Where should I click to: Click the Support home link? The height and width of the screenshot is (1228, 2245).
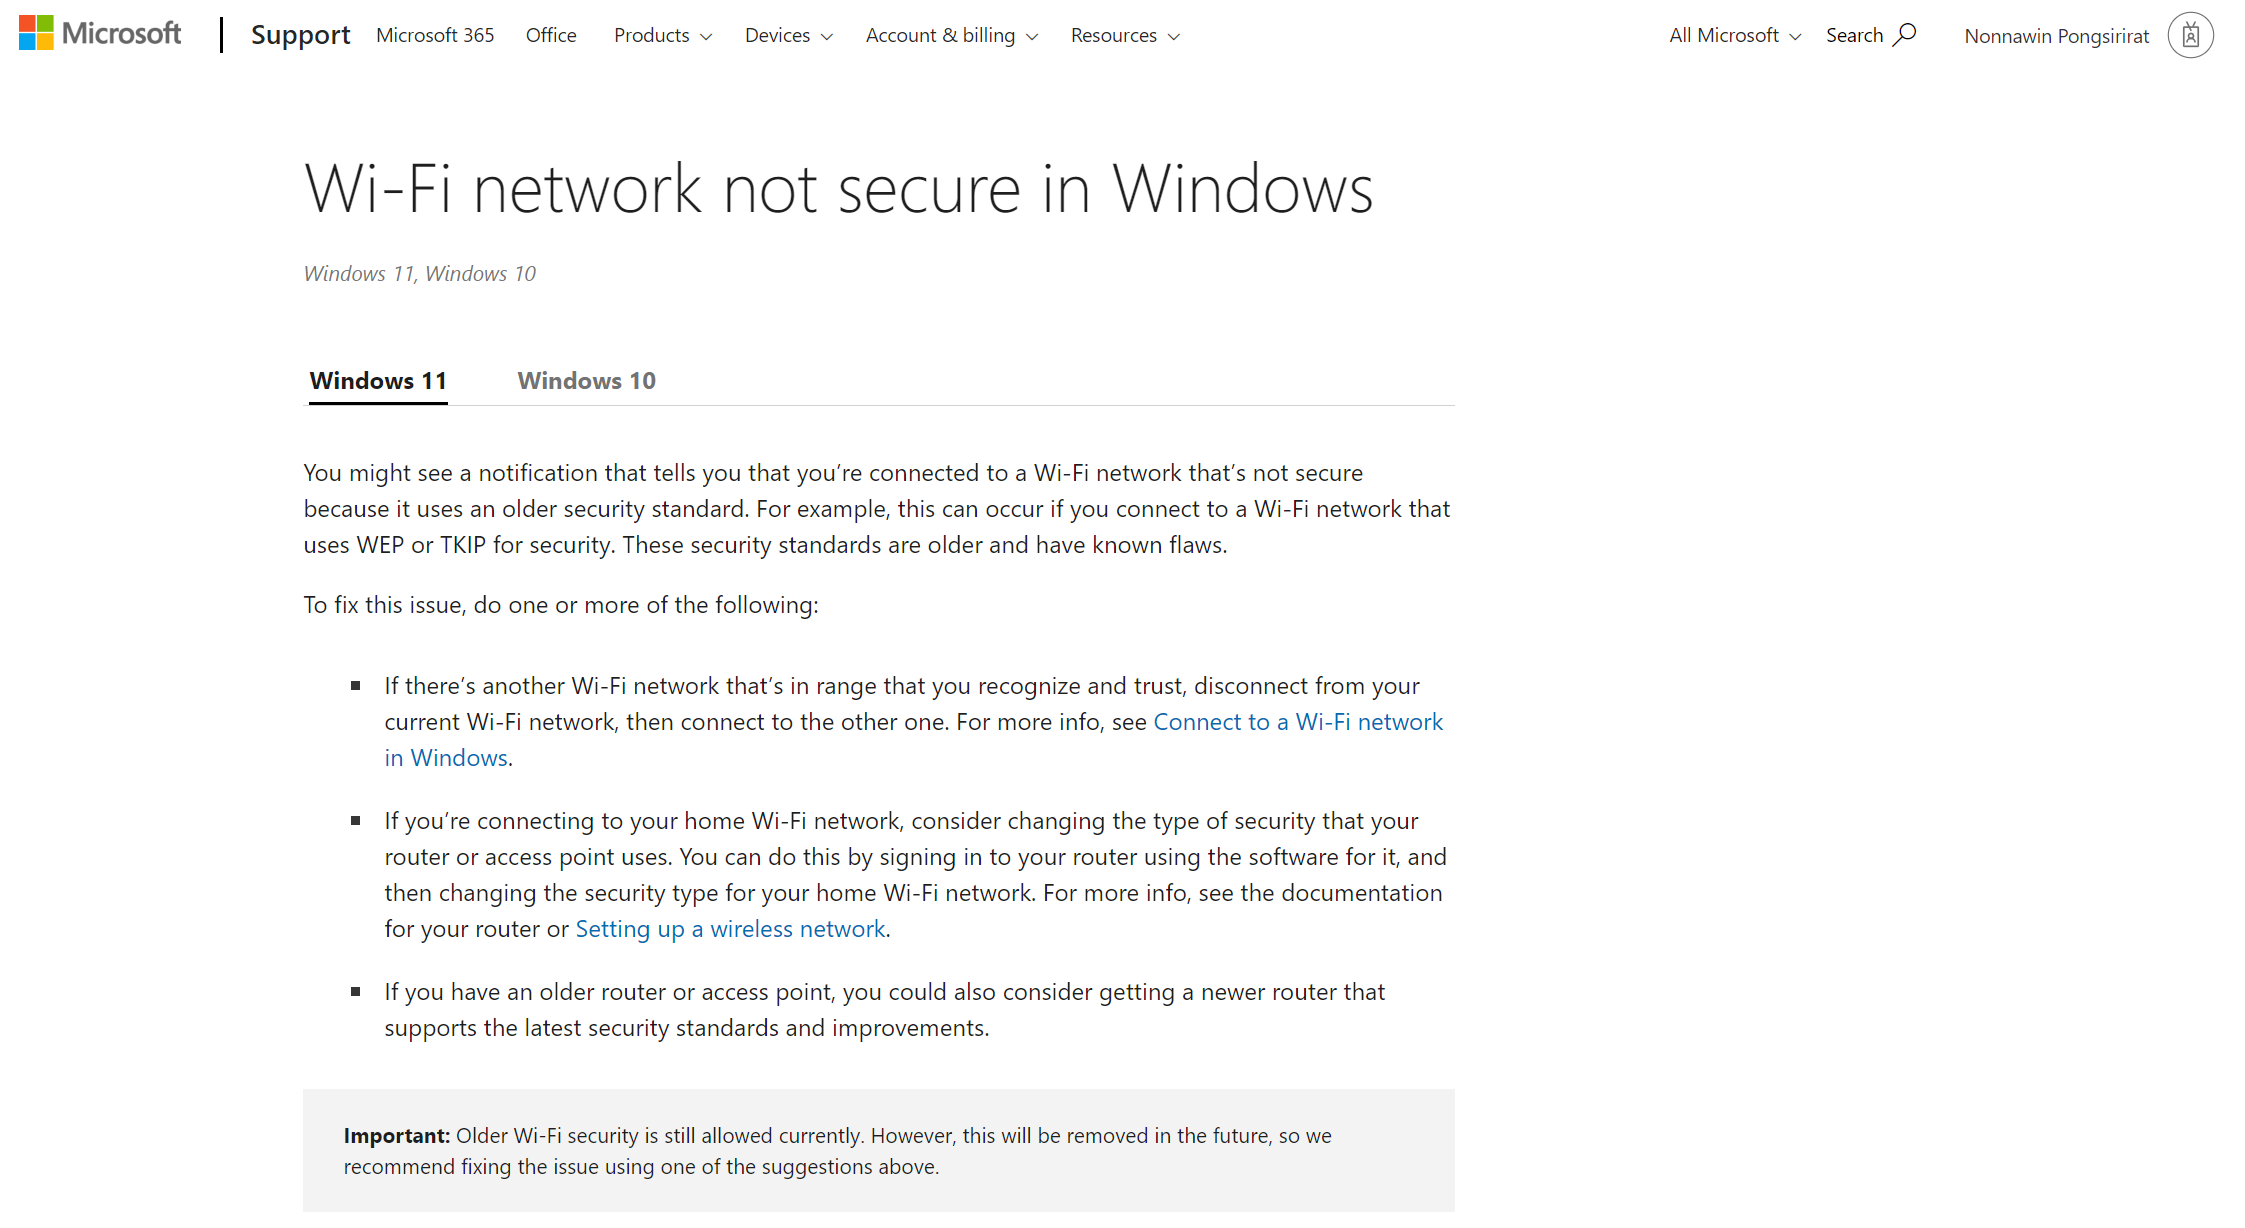pyautogui.click(x=300, y=36)
